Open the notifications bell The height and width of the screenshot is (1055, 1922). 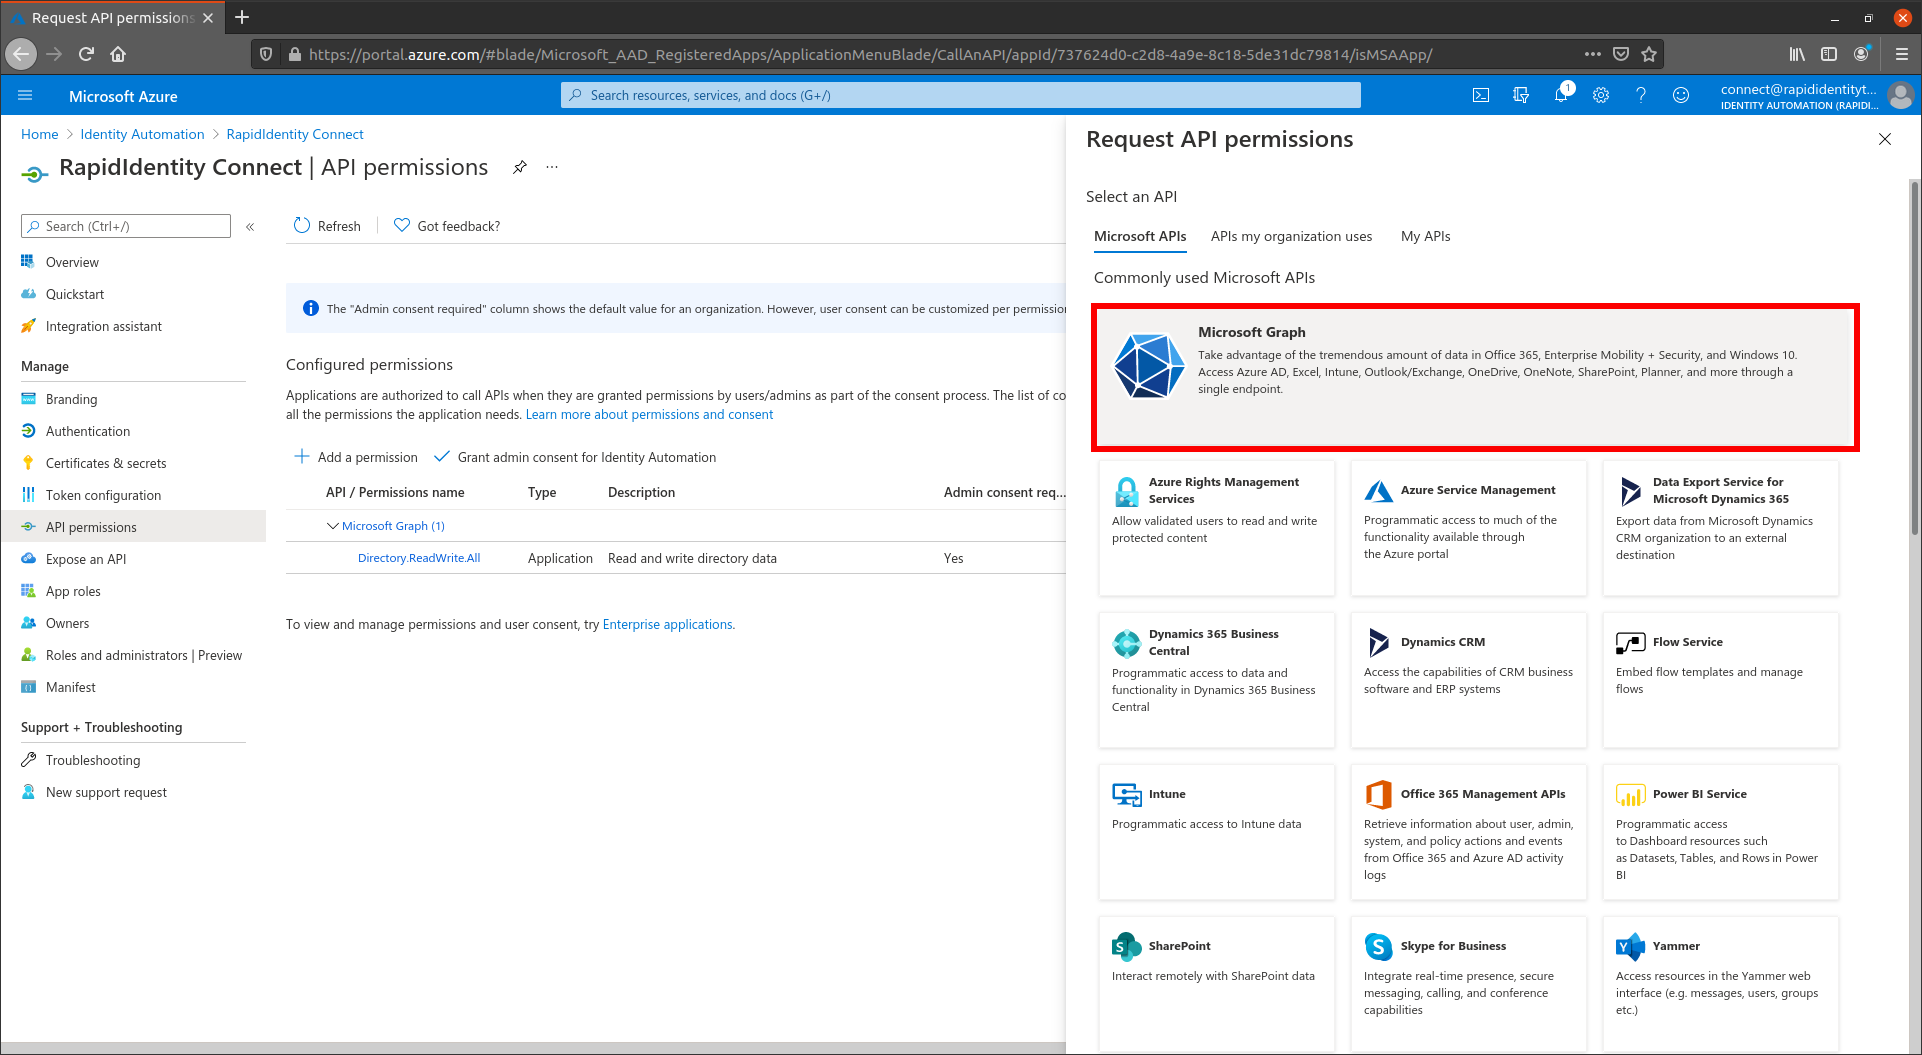coord(1561,96)
